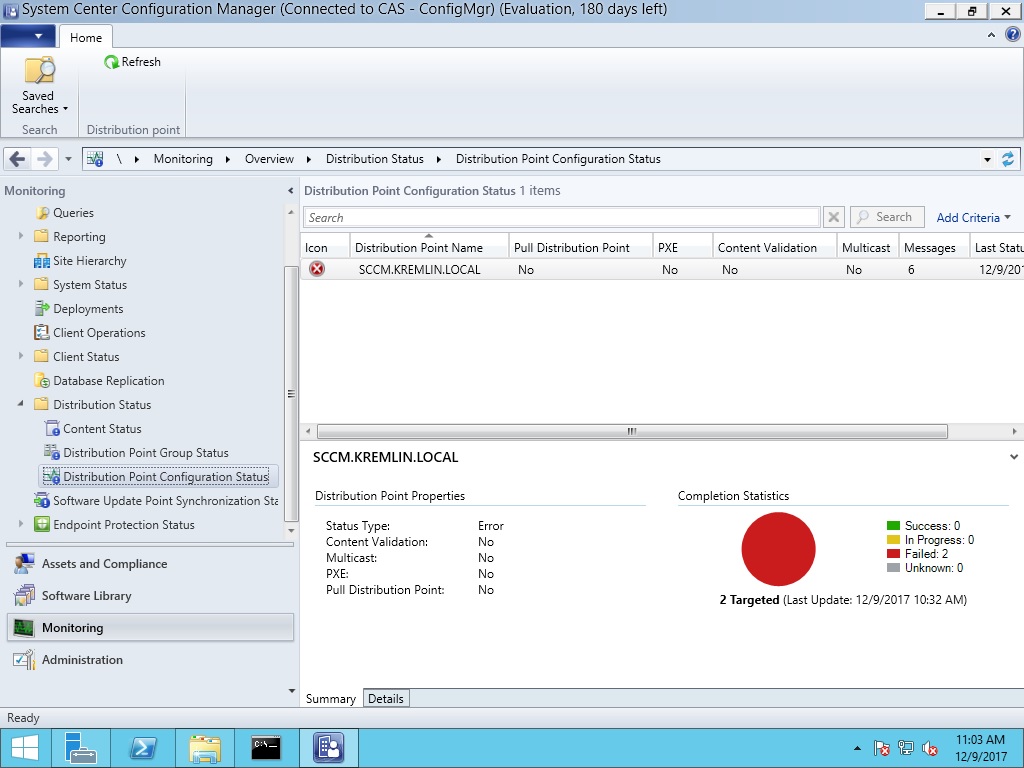This screenshot has height=768, width=1024.
Task: Click the red completion statistics pie chart
Action: coord(778,549)
